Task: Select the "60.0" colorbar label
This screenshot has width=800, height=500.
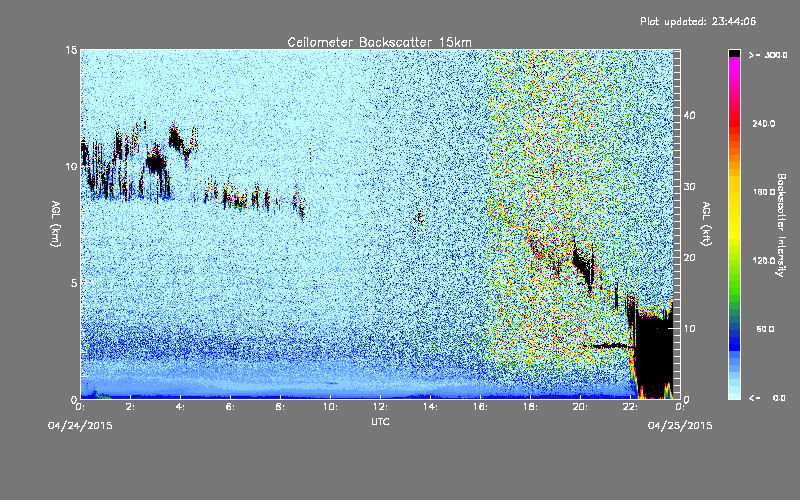Action: 765,329
